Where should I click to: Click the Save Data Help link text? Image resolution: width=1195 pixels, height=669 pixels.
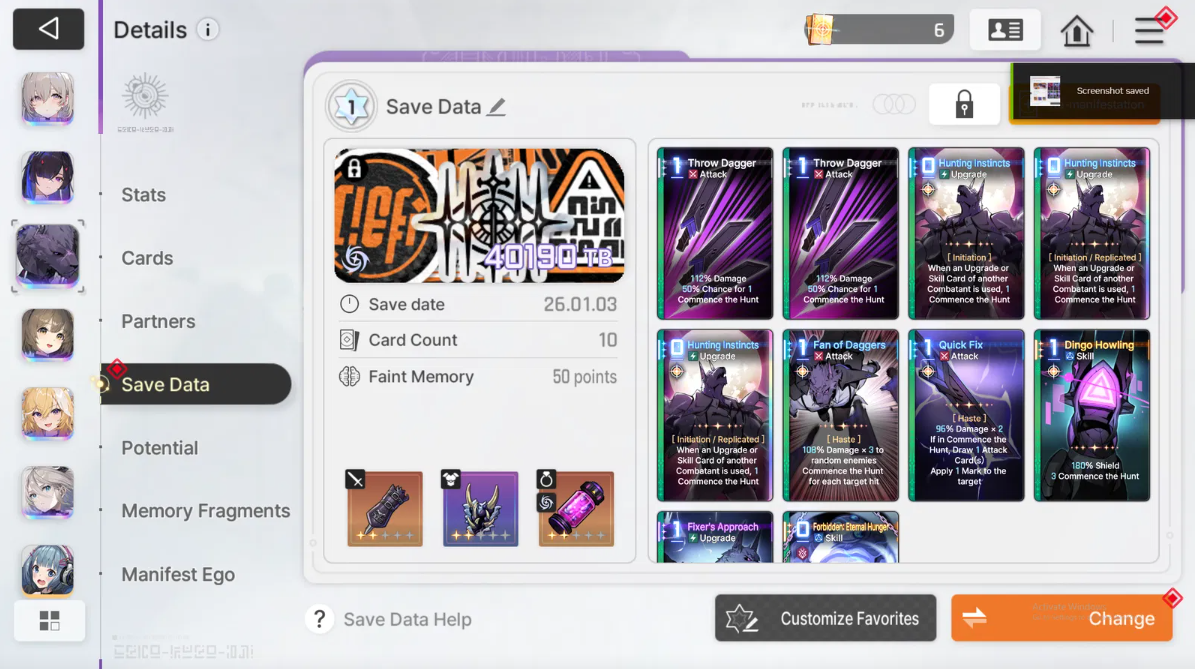click(408, 619)
